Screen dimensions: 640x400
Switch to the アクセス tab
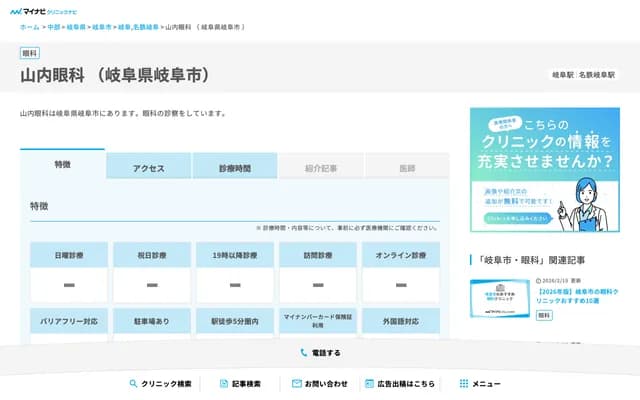coord(148,168)
